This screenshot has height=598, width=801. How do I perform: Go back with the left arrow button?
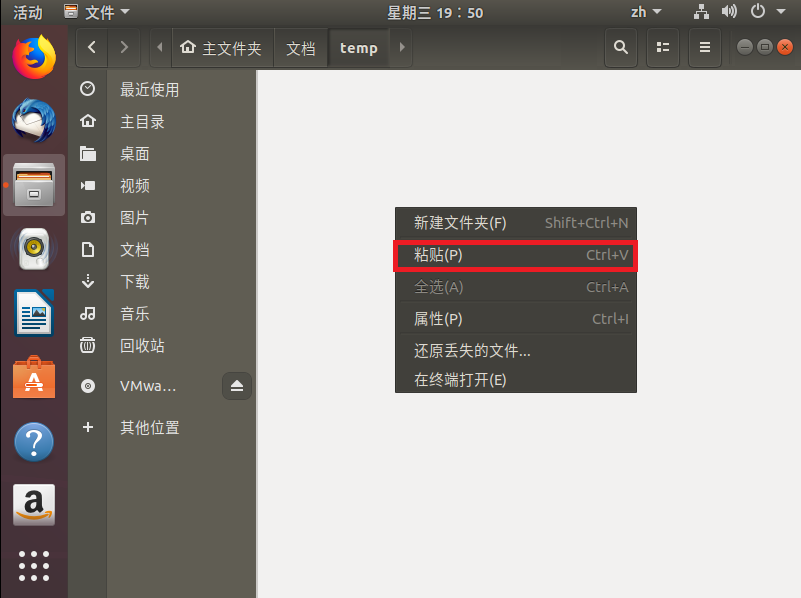click(x=92, y=47)
